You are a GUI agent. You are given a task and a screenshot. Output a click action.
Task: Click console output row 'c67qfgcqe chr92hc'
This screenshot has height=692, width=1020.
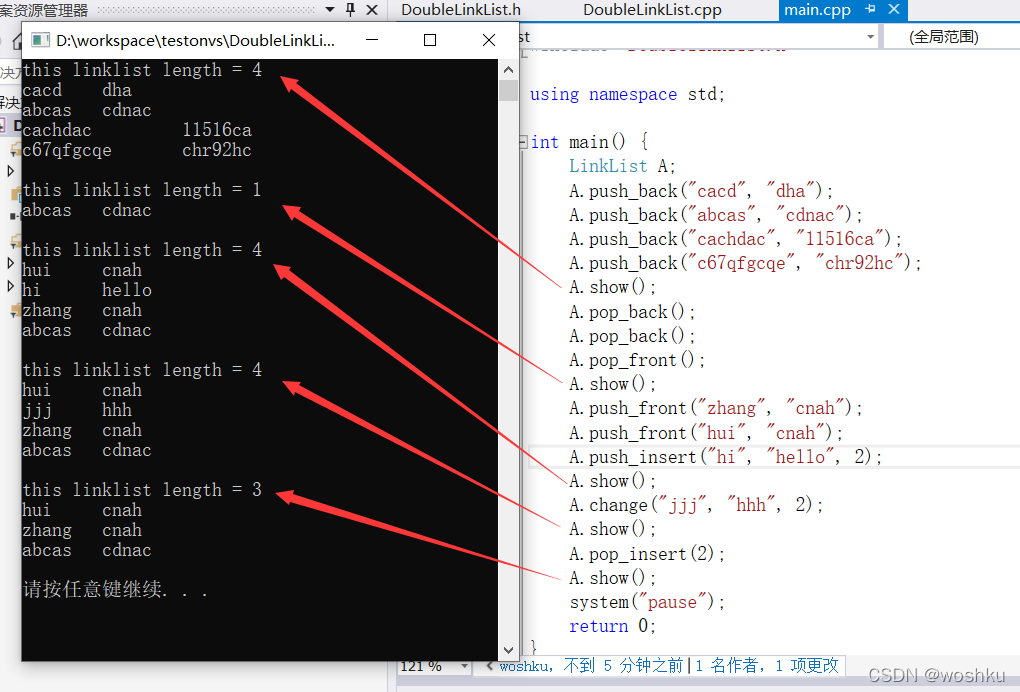(x=137, y=150)
